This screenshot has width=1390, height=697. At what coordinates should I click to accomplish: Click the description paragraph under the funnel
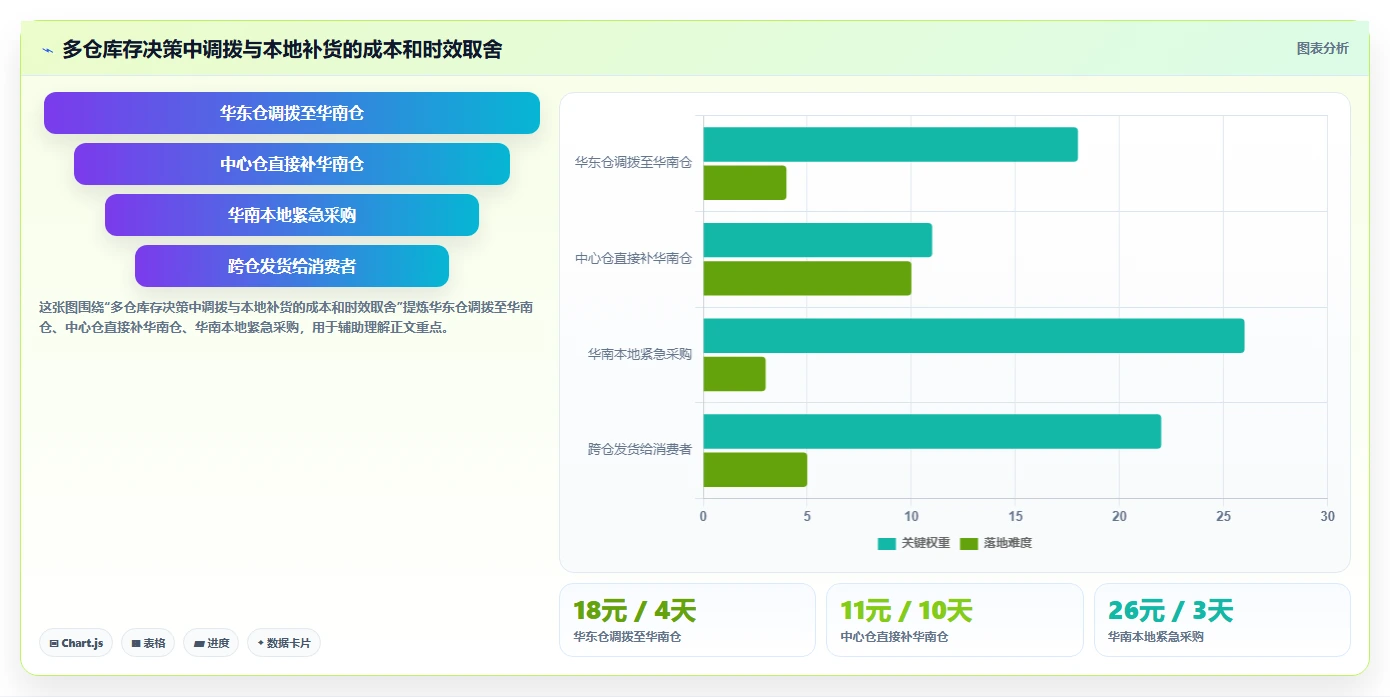click(x=286, y=317)
